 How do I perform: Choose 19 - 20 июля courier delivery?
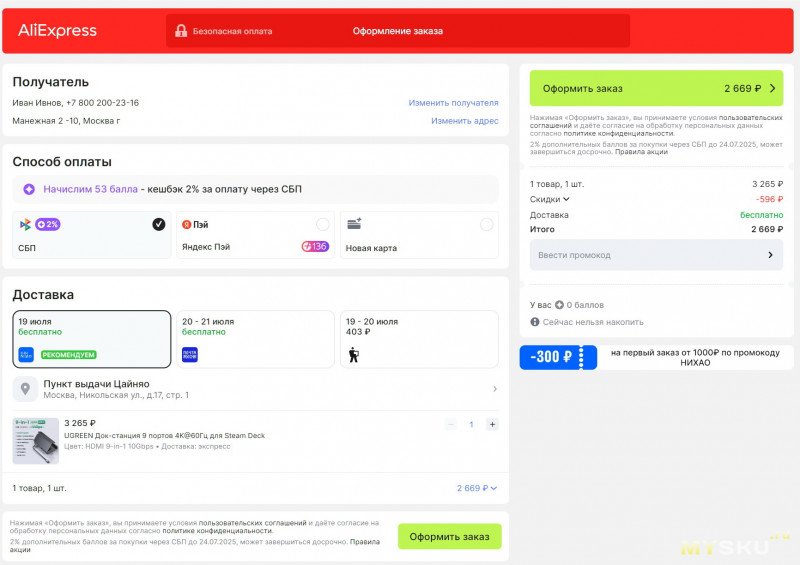point(419,339)
